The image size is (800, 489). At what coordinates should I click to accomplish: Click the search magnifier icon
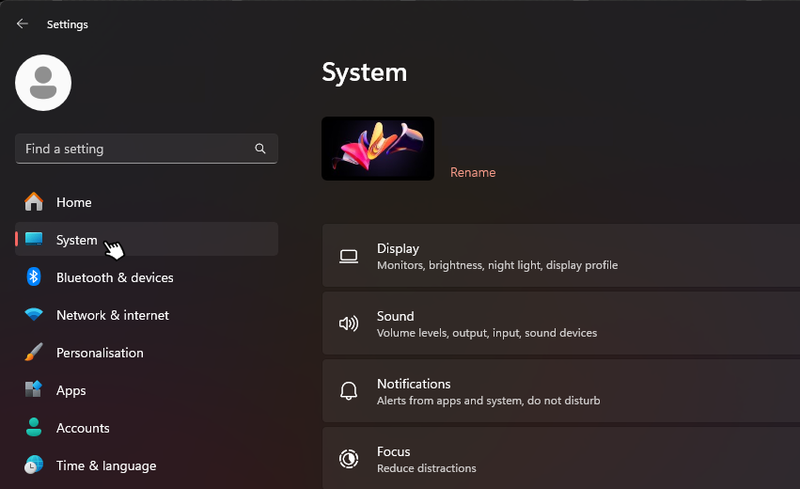click(260, 149)
